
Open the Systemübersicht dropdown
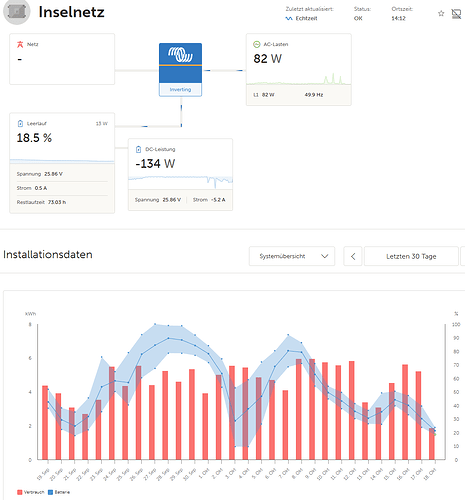pos(292,256)
